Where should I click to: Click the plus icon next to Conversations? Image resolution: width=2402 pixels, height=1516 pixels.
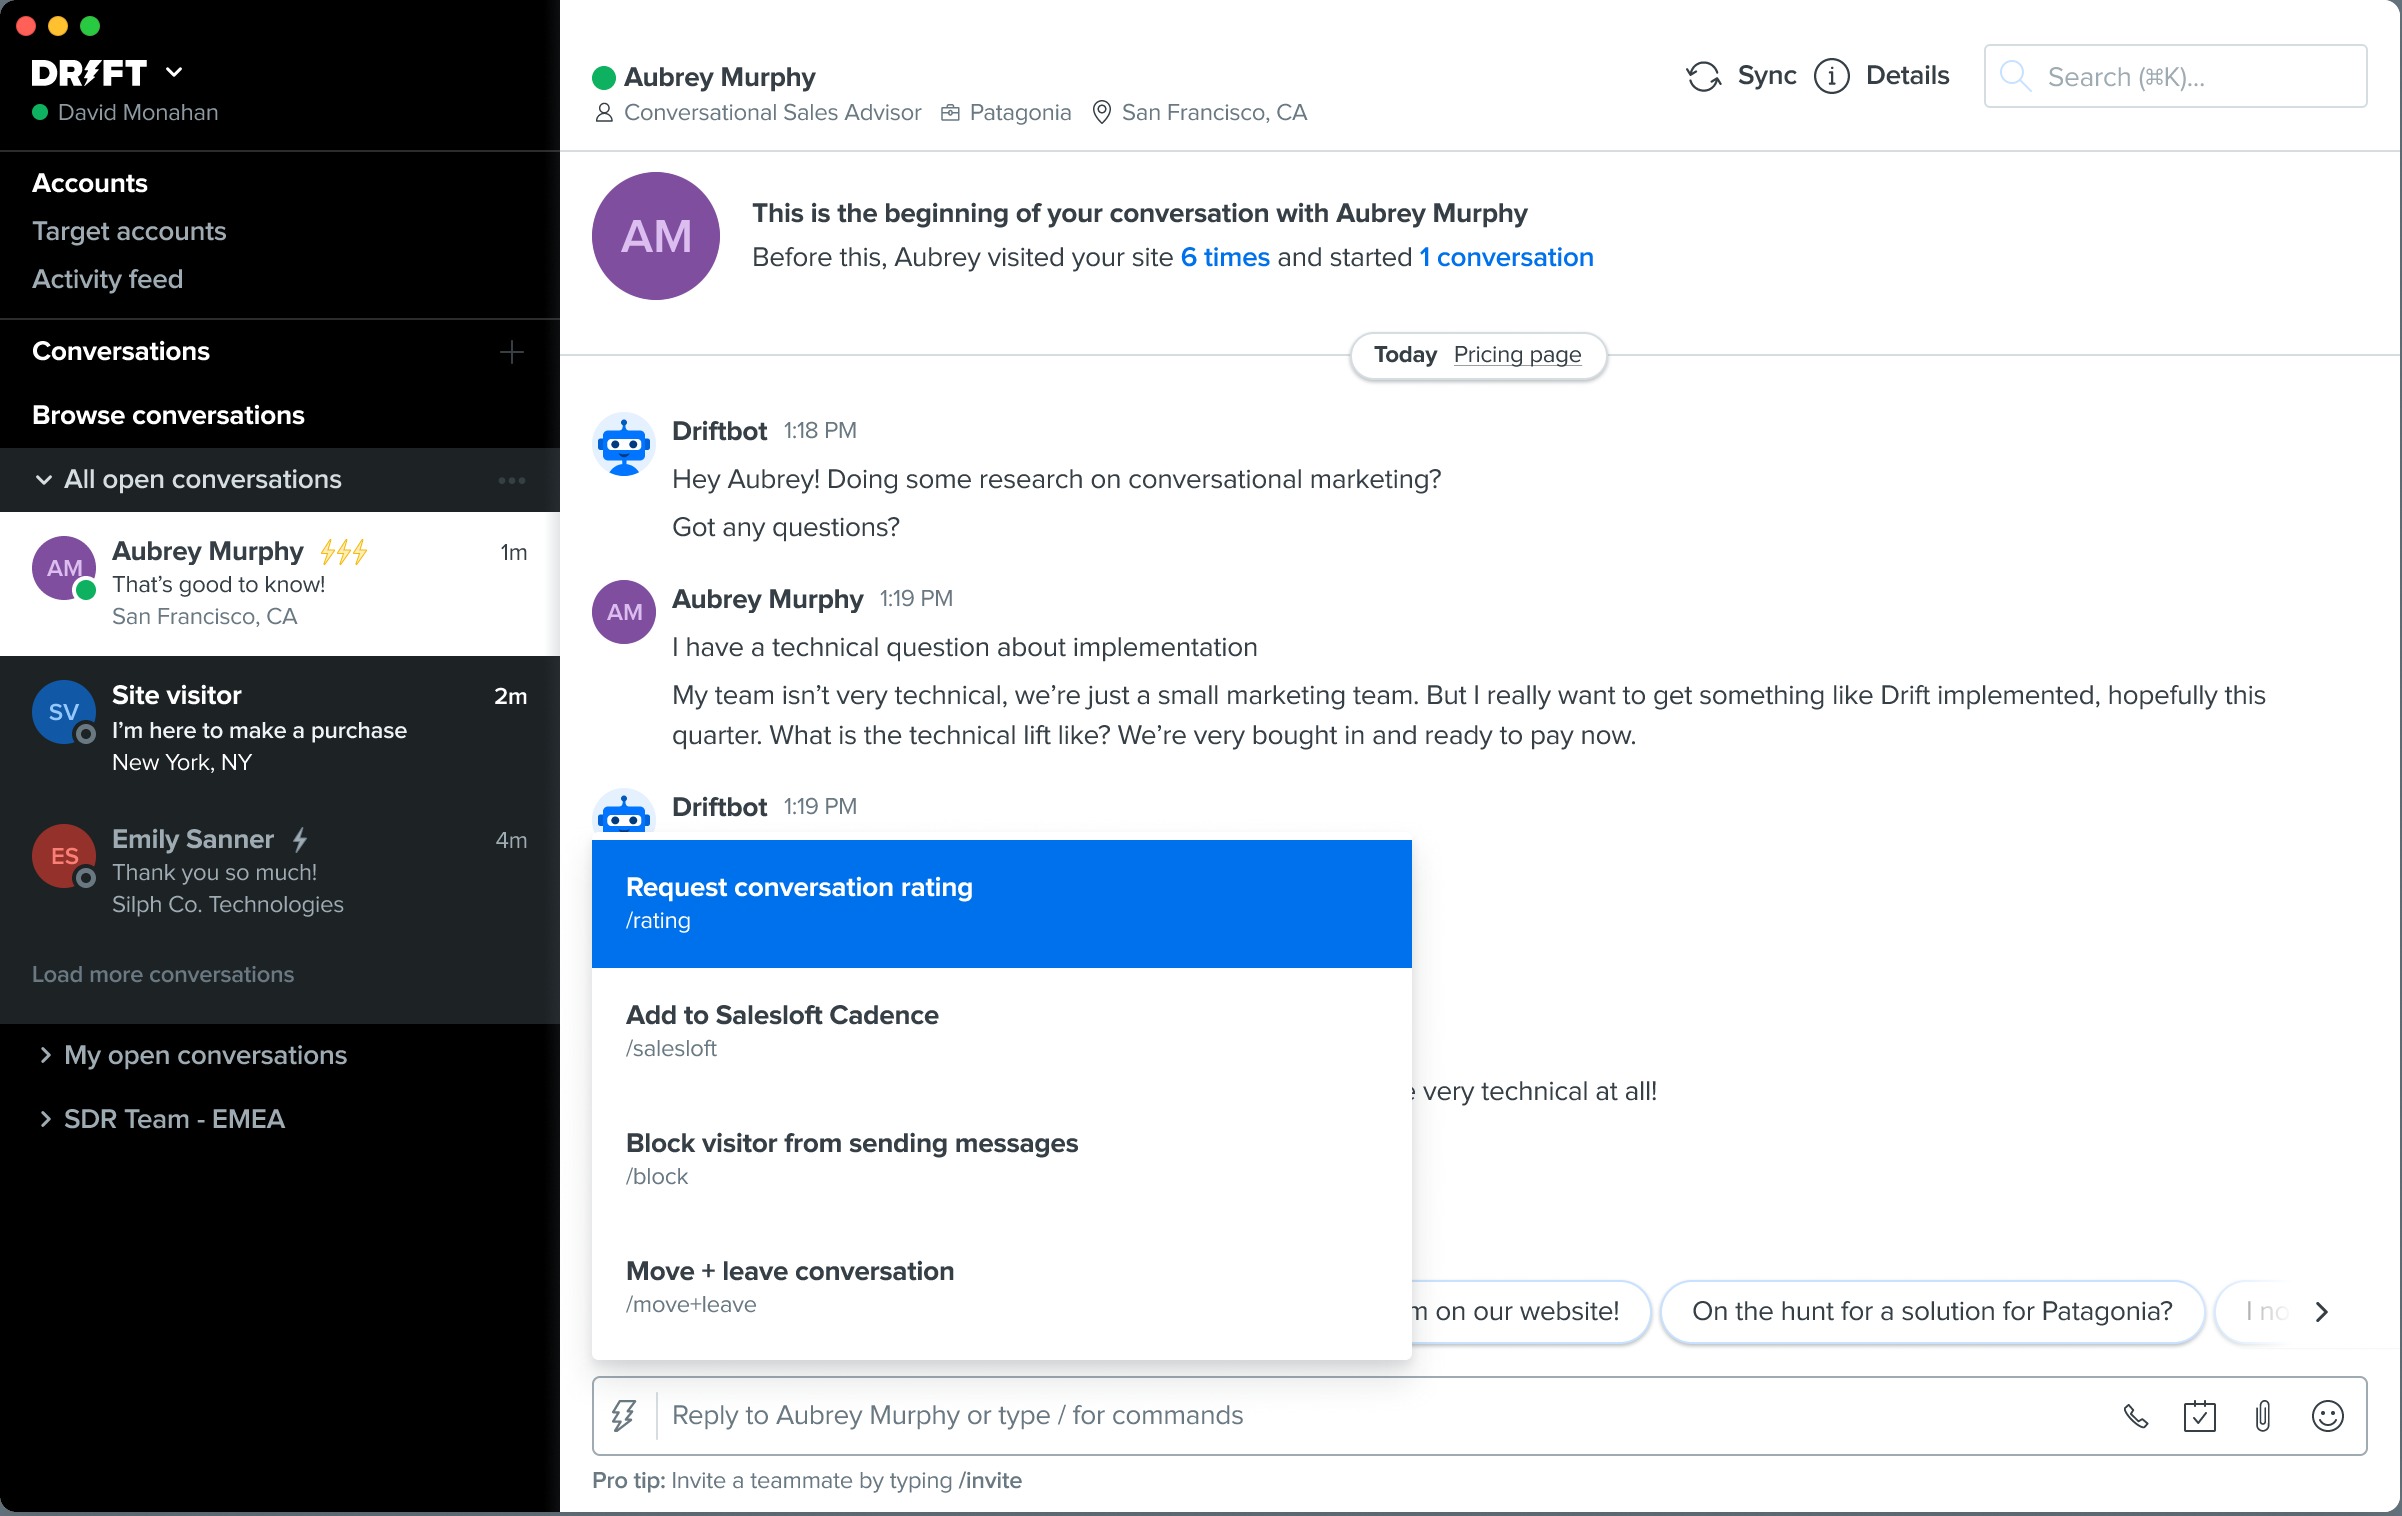pyautogui.click(x=511, y=352)
